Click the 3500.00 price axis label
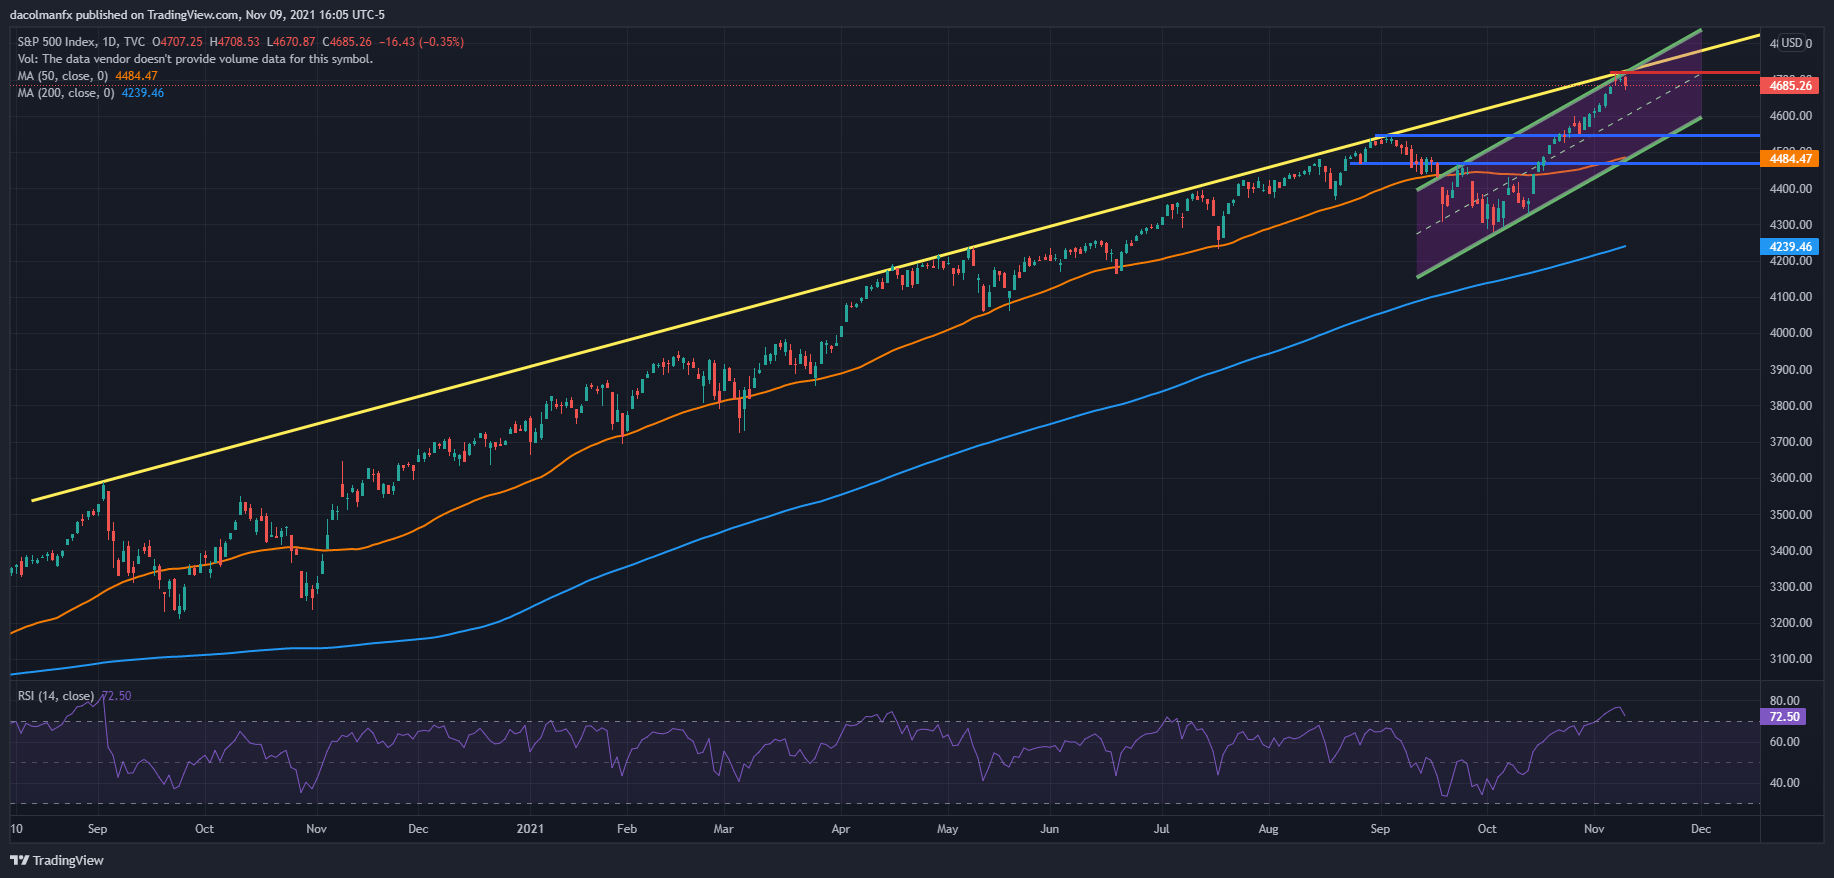 [1791, 515]
